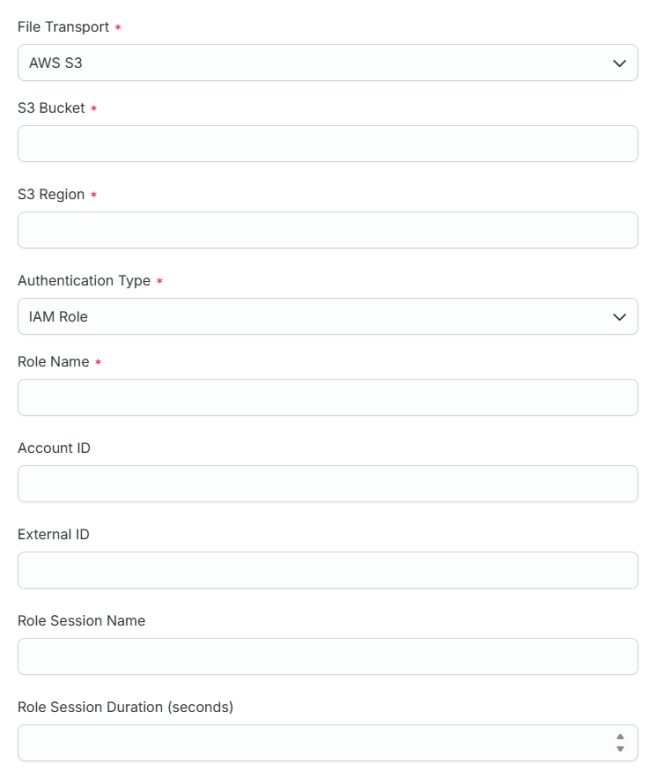Click the Role Name label
This screenshot has height=778, width=656.
(x=54, y=362)
